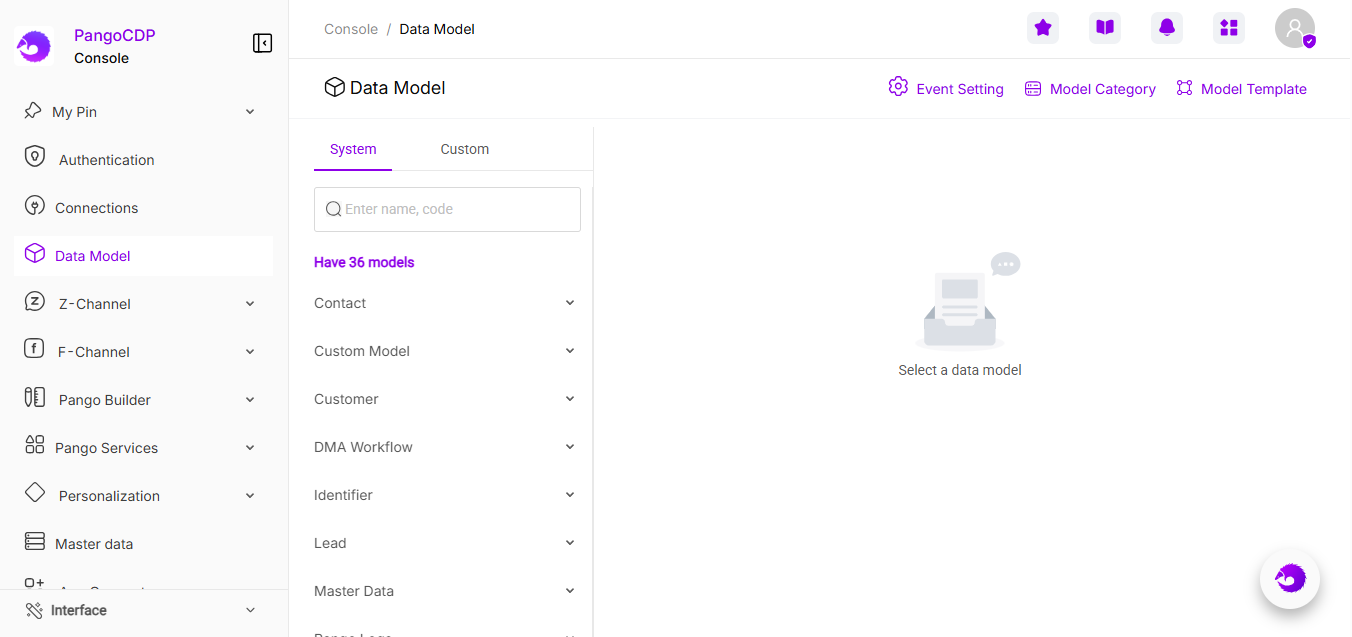The image size is (1352, 637).
Task: Expand the Z-Channel menu chevron
Action: click(250, 304)
